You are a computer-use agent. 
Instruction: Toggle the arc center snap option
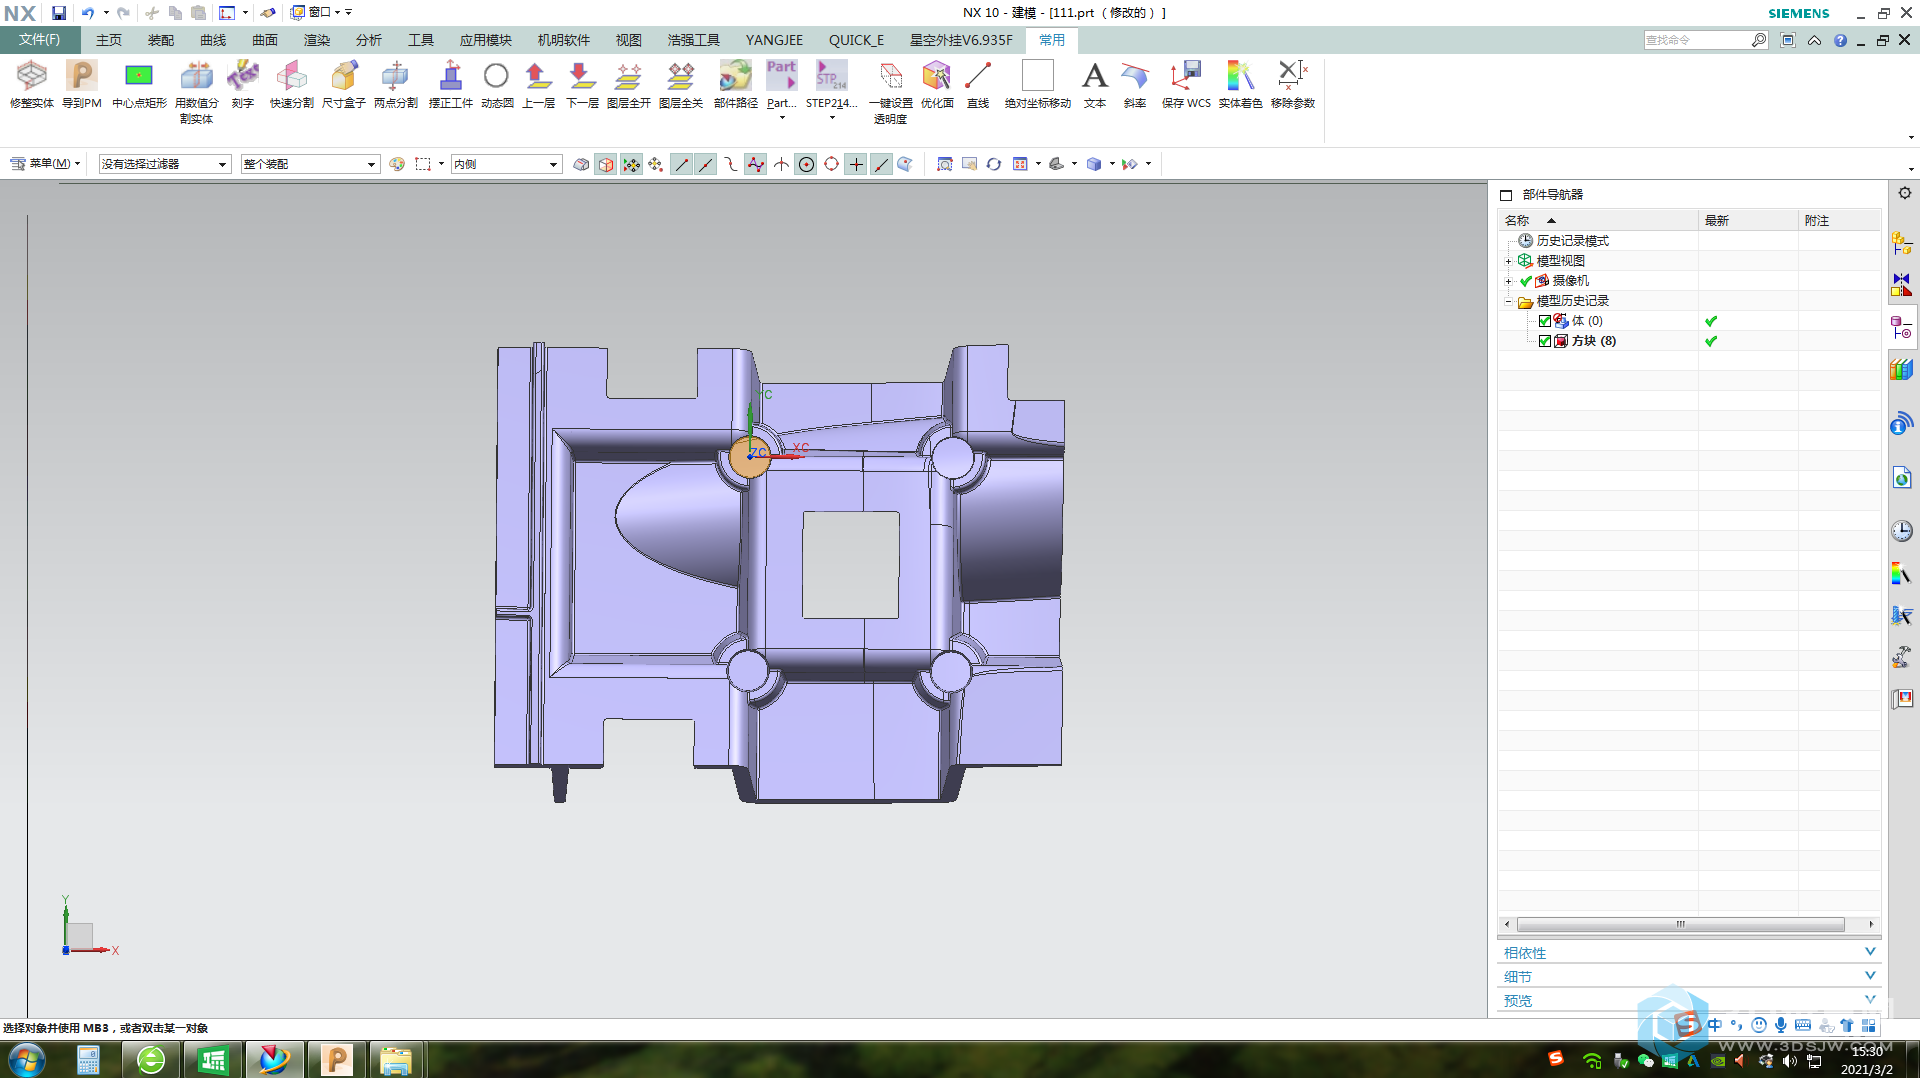[806, 164]
